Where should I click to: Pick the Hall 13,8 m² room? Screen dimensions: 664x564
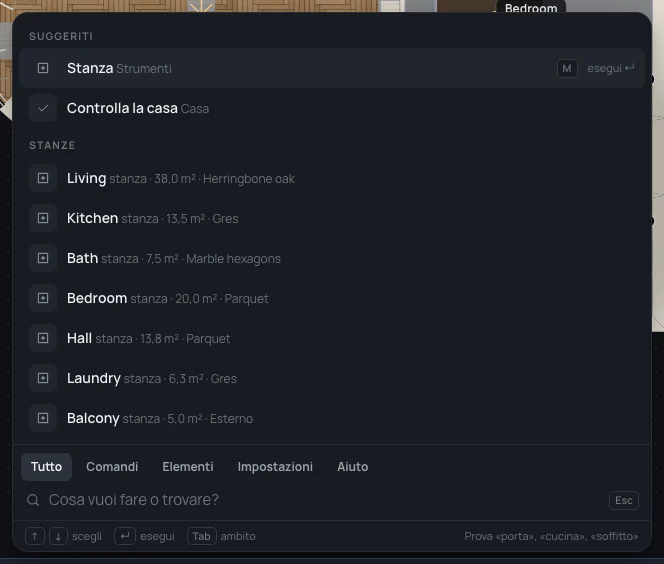click(332, 338)
